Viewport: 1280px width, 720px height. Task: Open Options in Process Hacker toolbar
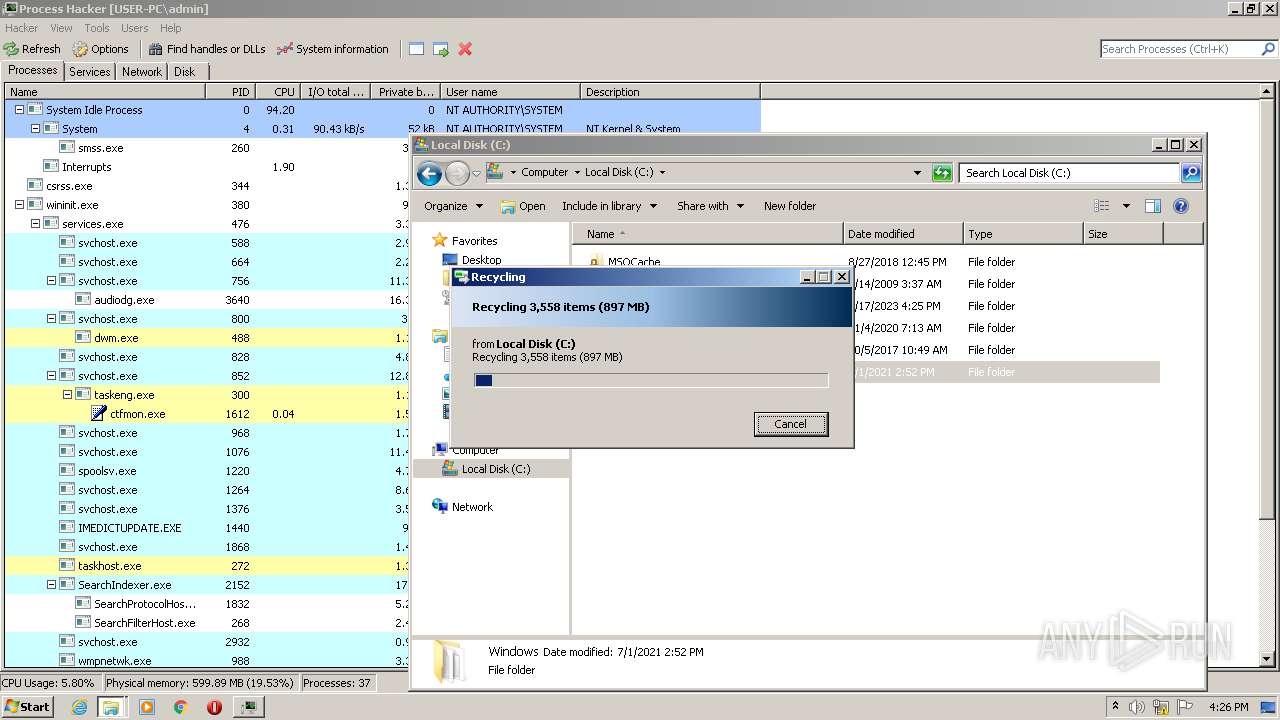[100, 49]
